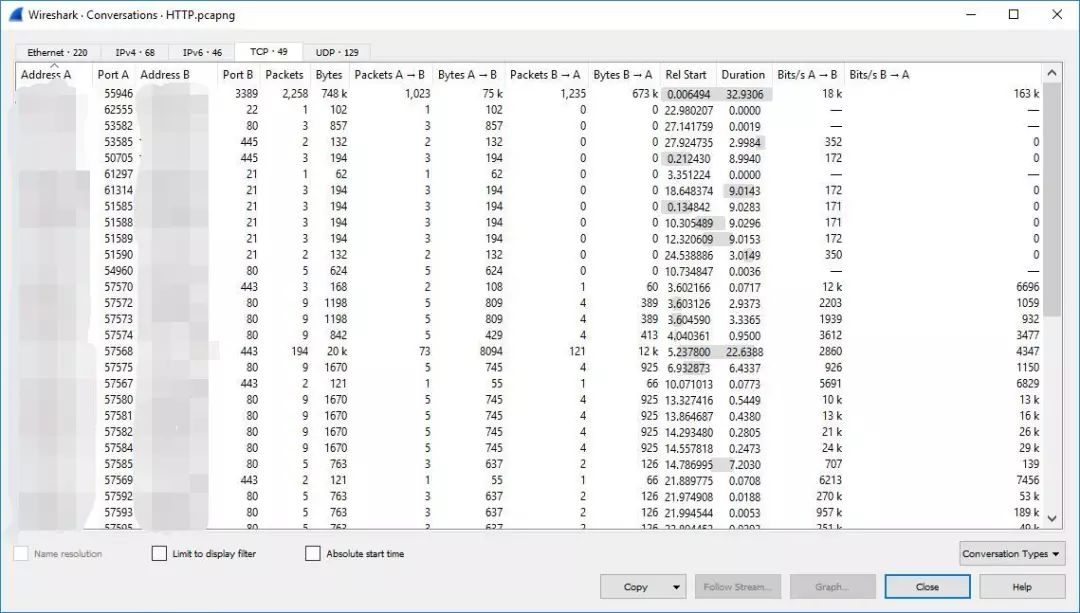Switch to the IPv4 · 68 tab
This screenshot has height=613, width=1080.
[x=135, y=52]
